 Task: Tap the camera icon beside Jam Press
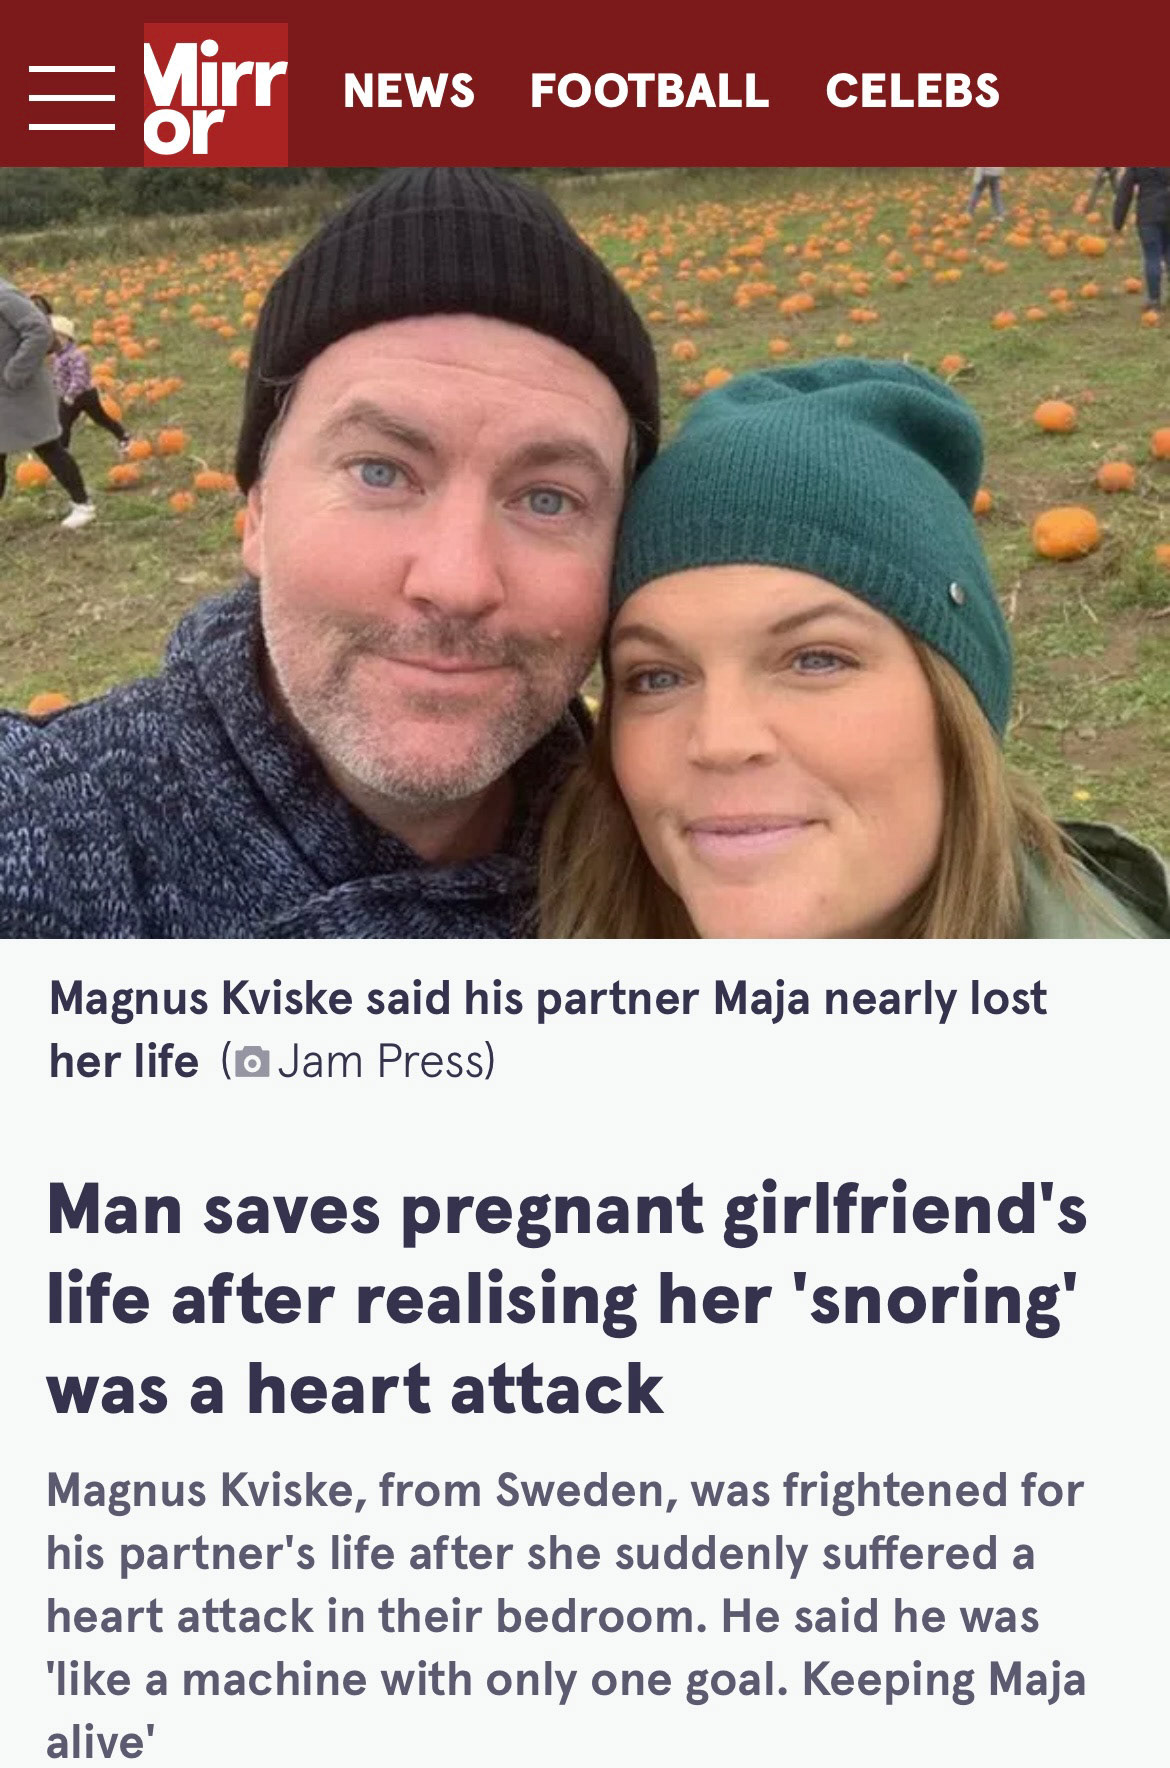pyautogui.click(x=252, y=1062)
